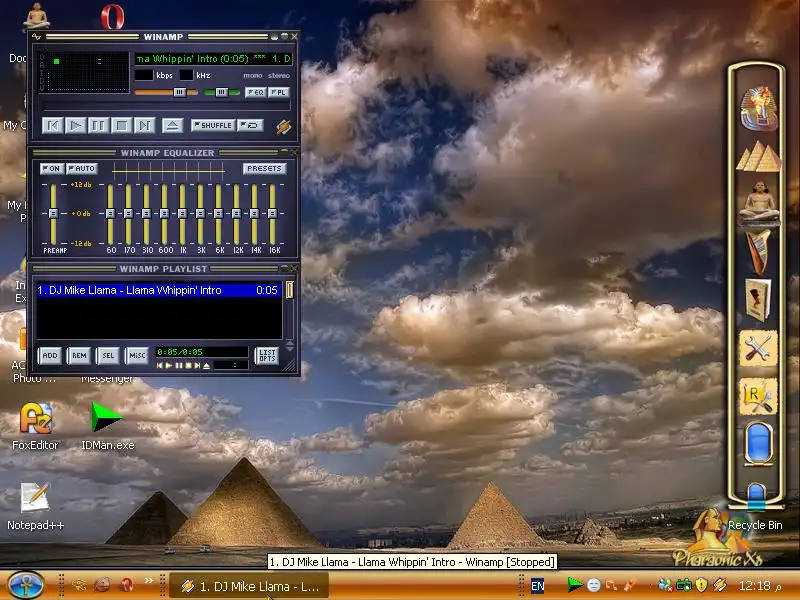Open the playlist LIST OPTS menu
This screenshot has height=600, width=800.
click(267, 355)
